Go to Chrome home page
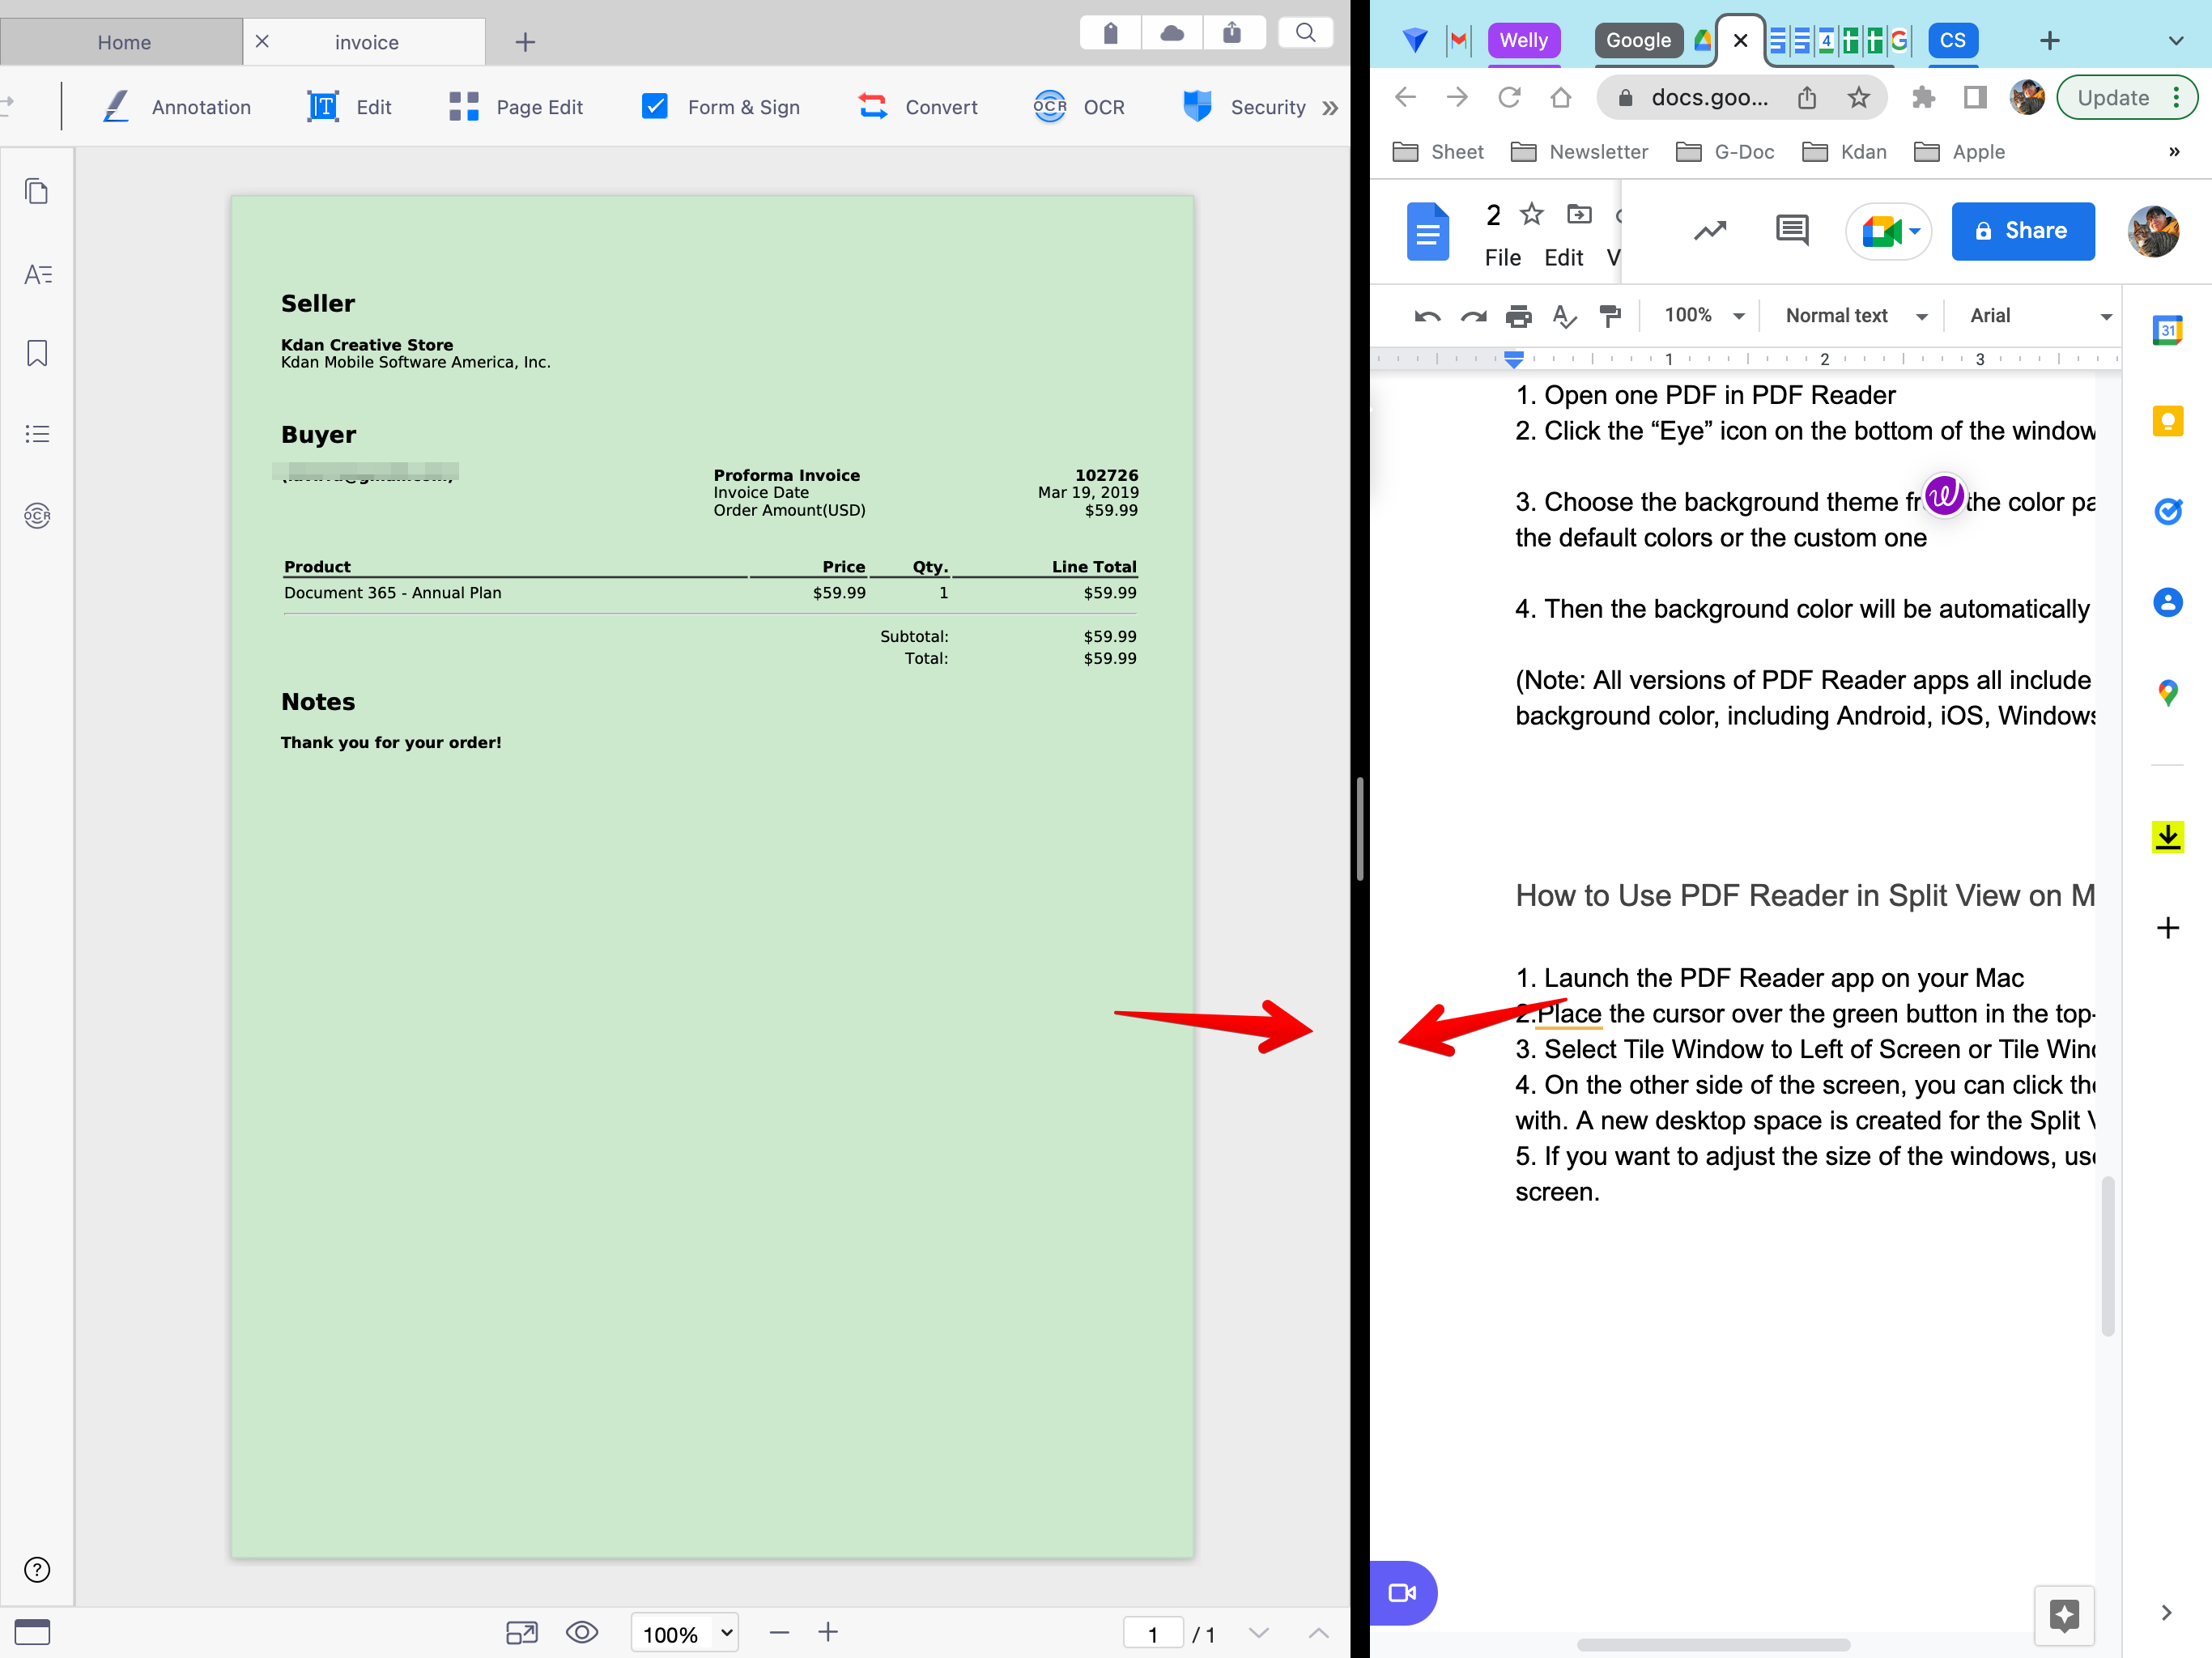The width and height of the screenshot is (2212, 1658). (x=1561, y=97)
